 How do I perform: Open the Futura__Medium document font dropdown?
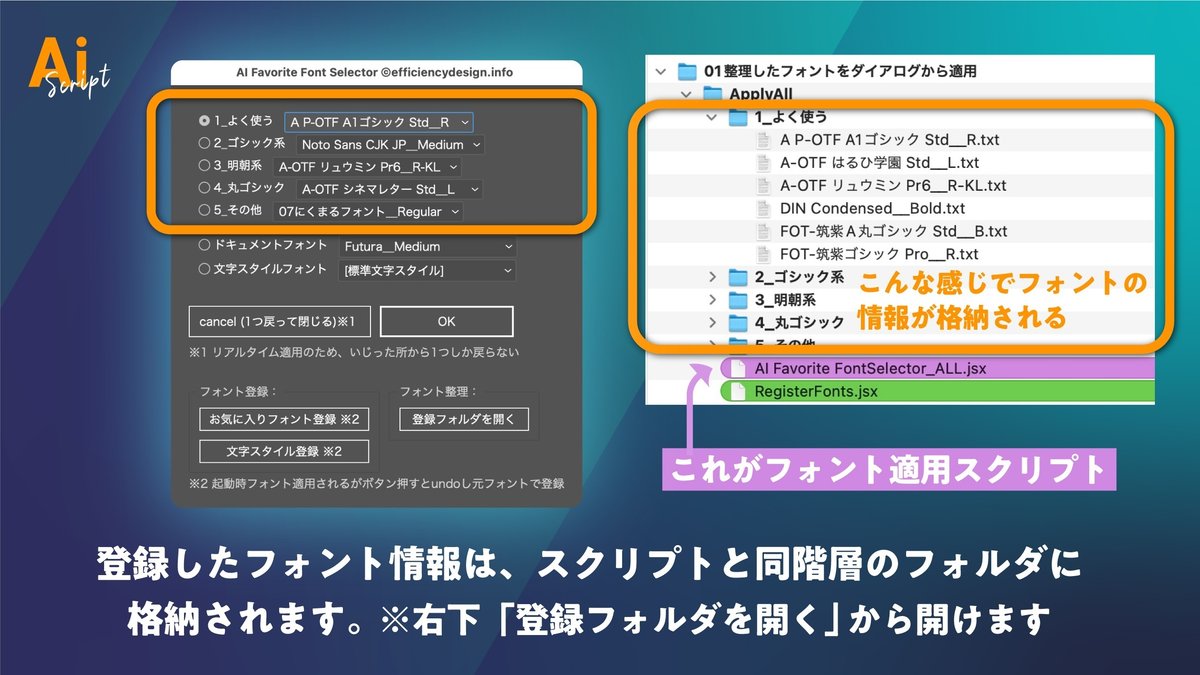click(427, 246)
